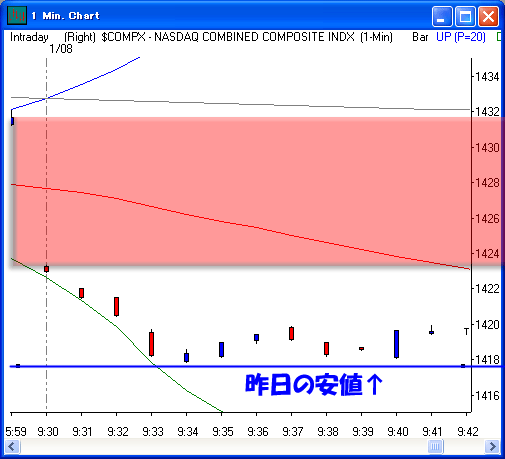
Task: Click the 9:41 time axis label
Action: point(432,432)
